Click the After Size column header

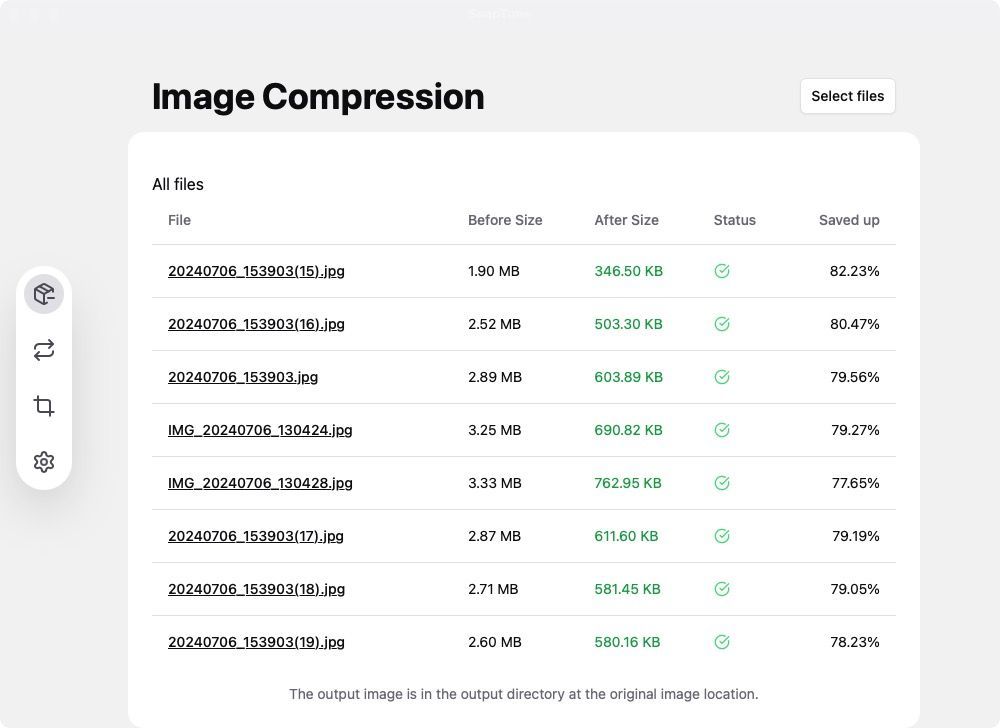[626, 220]
